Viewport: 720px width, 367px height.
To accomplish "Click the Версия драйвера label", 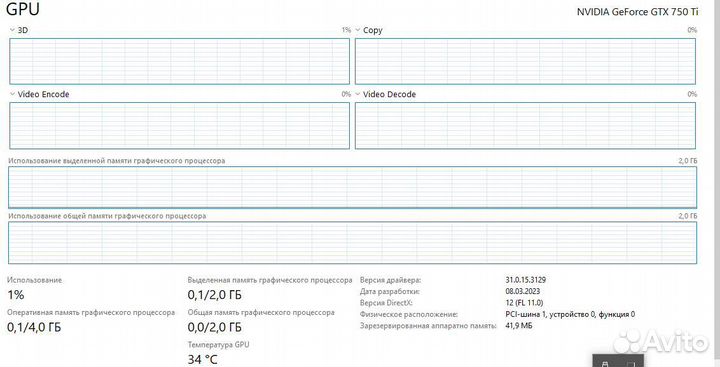I will click(390, 280).
